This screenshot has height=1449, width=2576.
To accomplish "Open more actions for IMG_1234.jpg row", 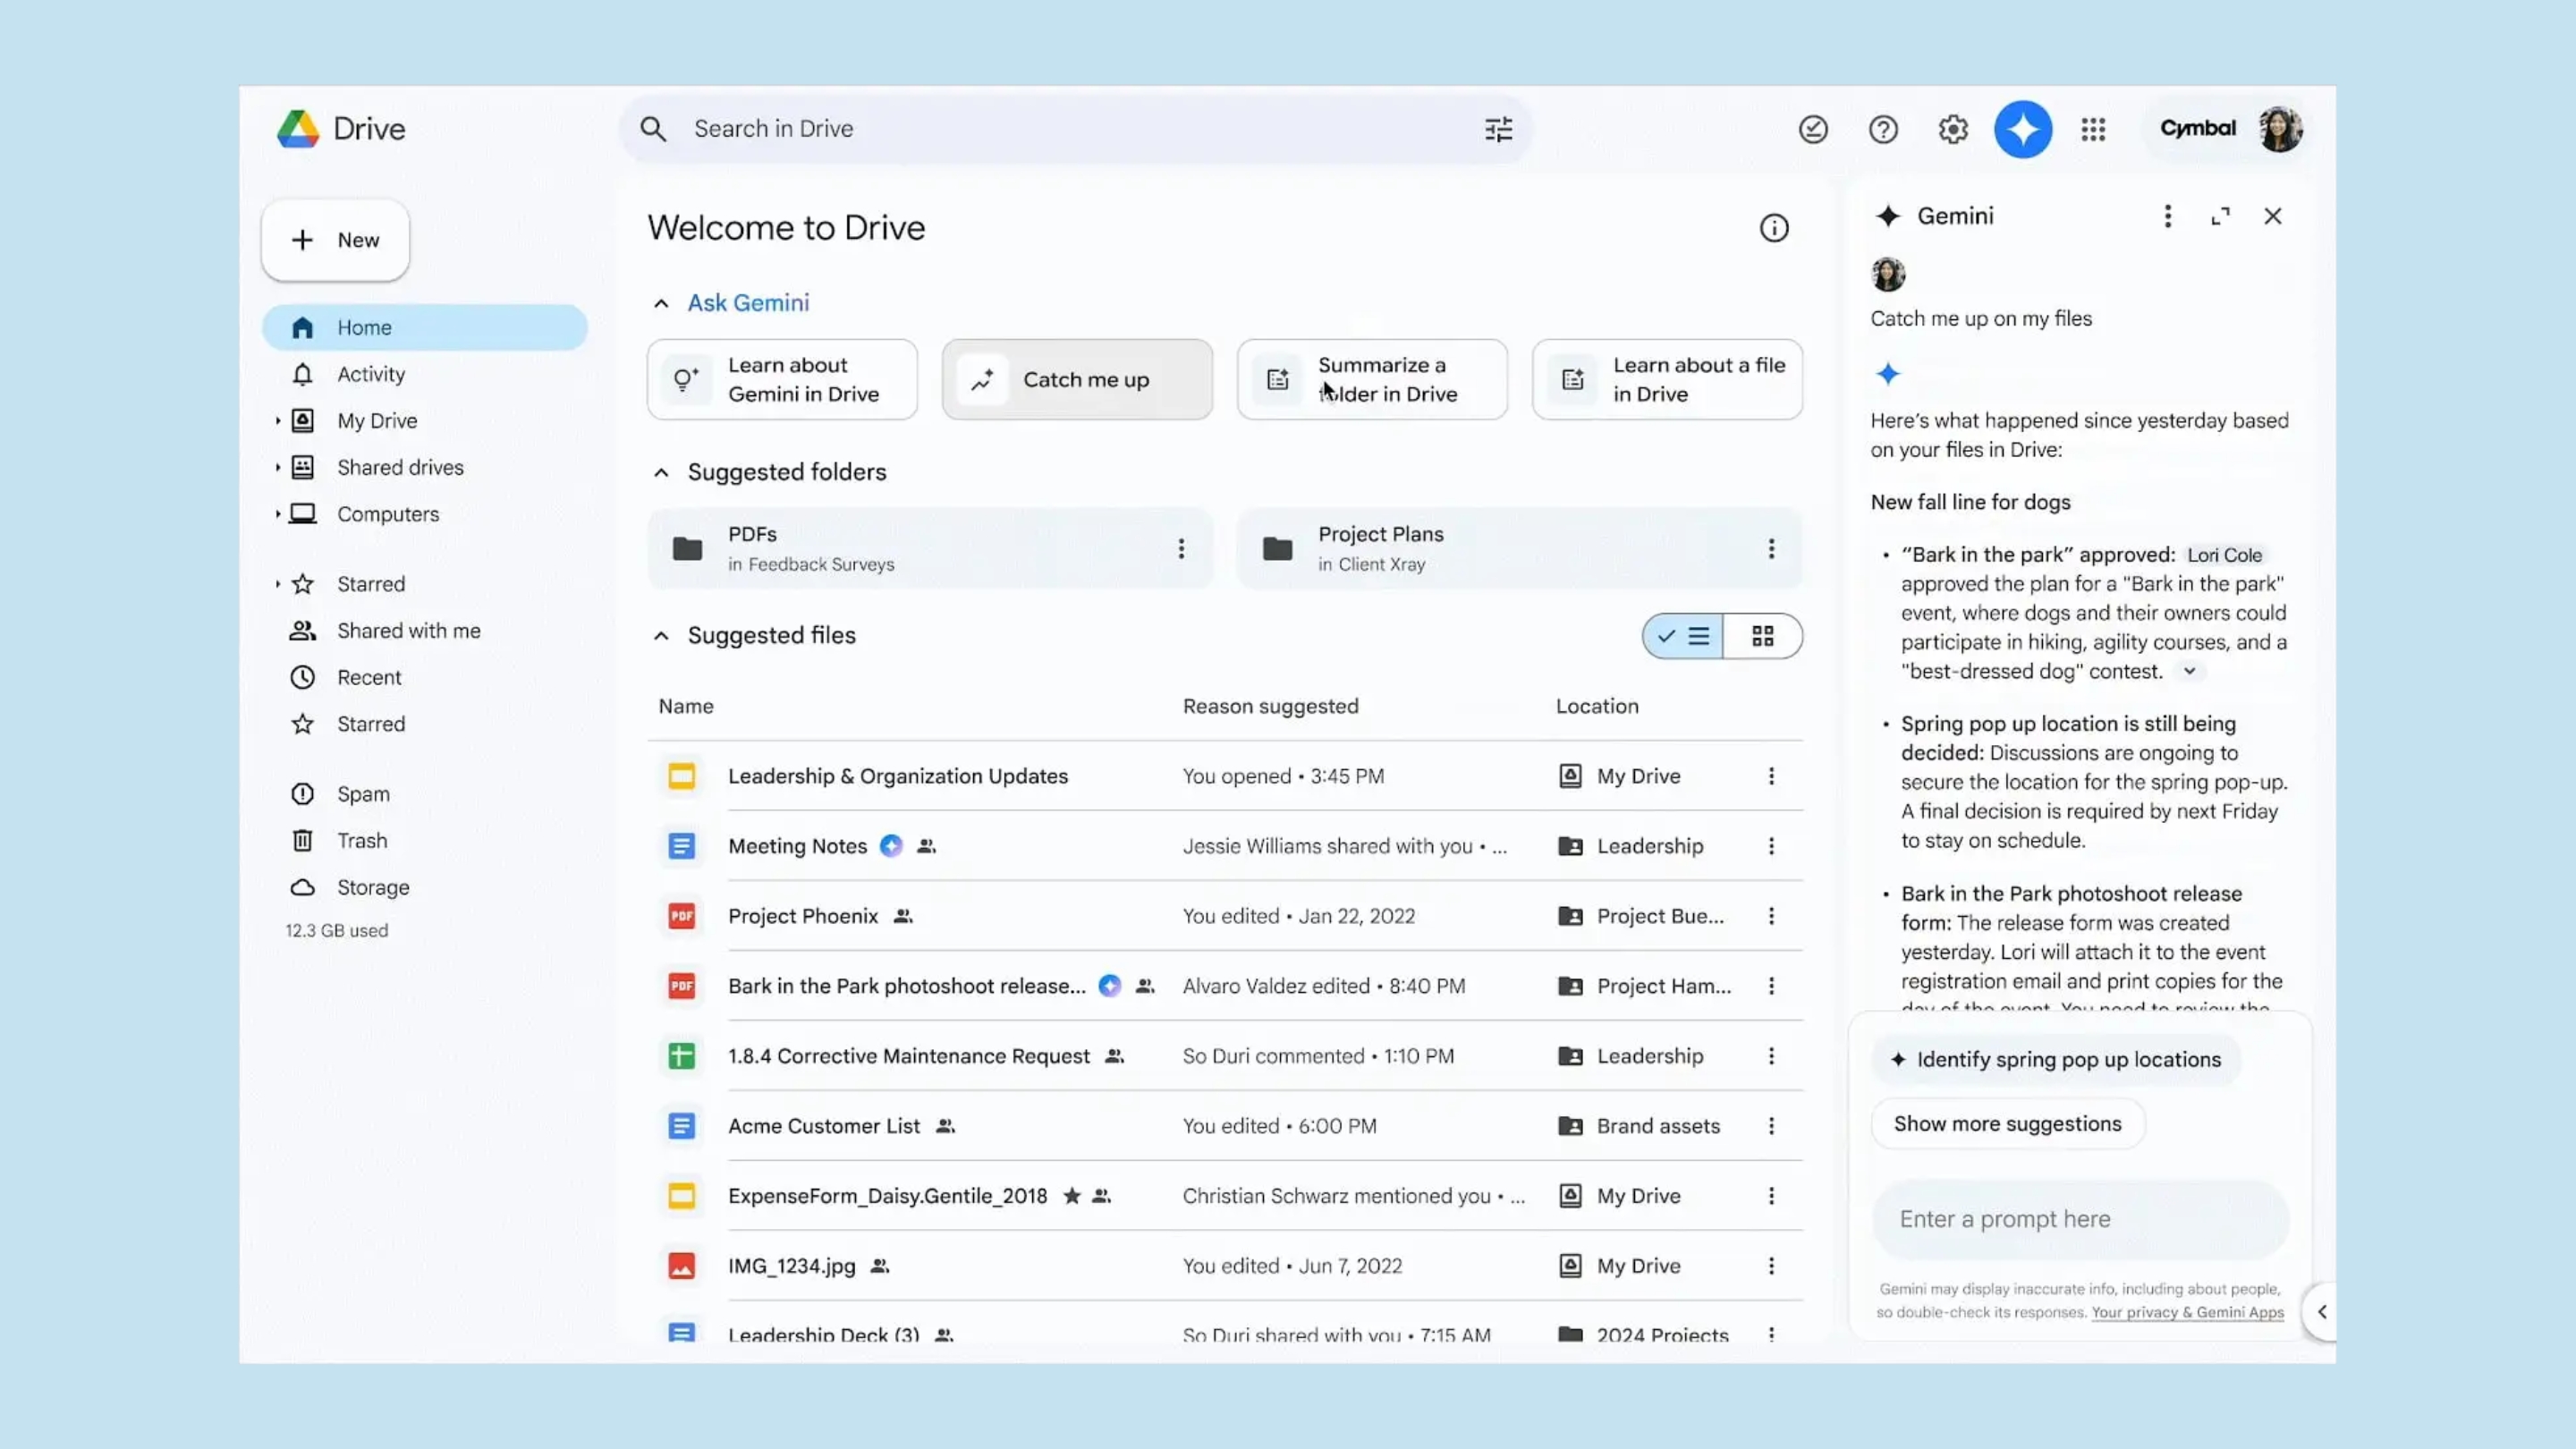I will (x=1771, y=1266).
